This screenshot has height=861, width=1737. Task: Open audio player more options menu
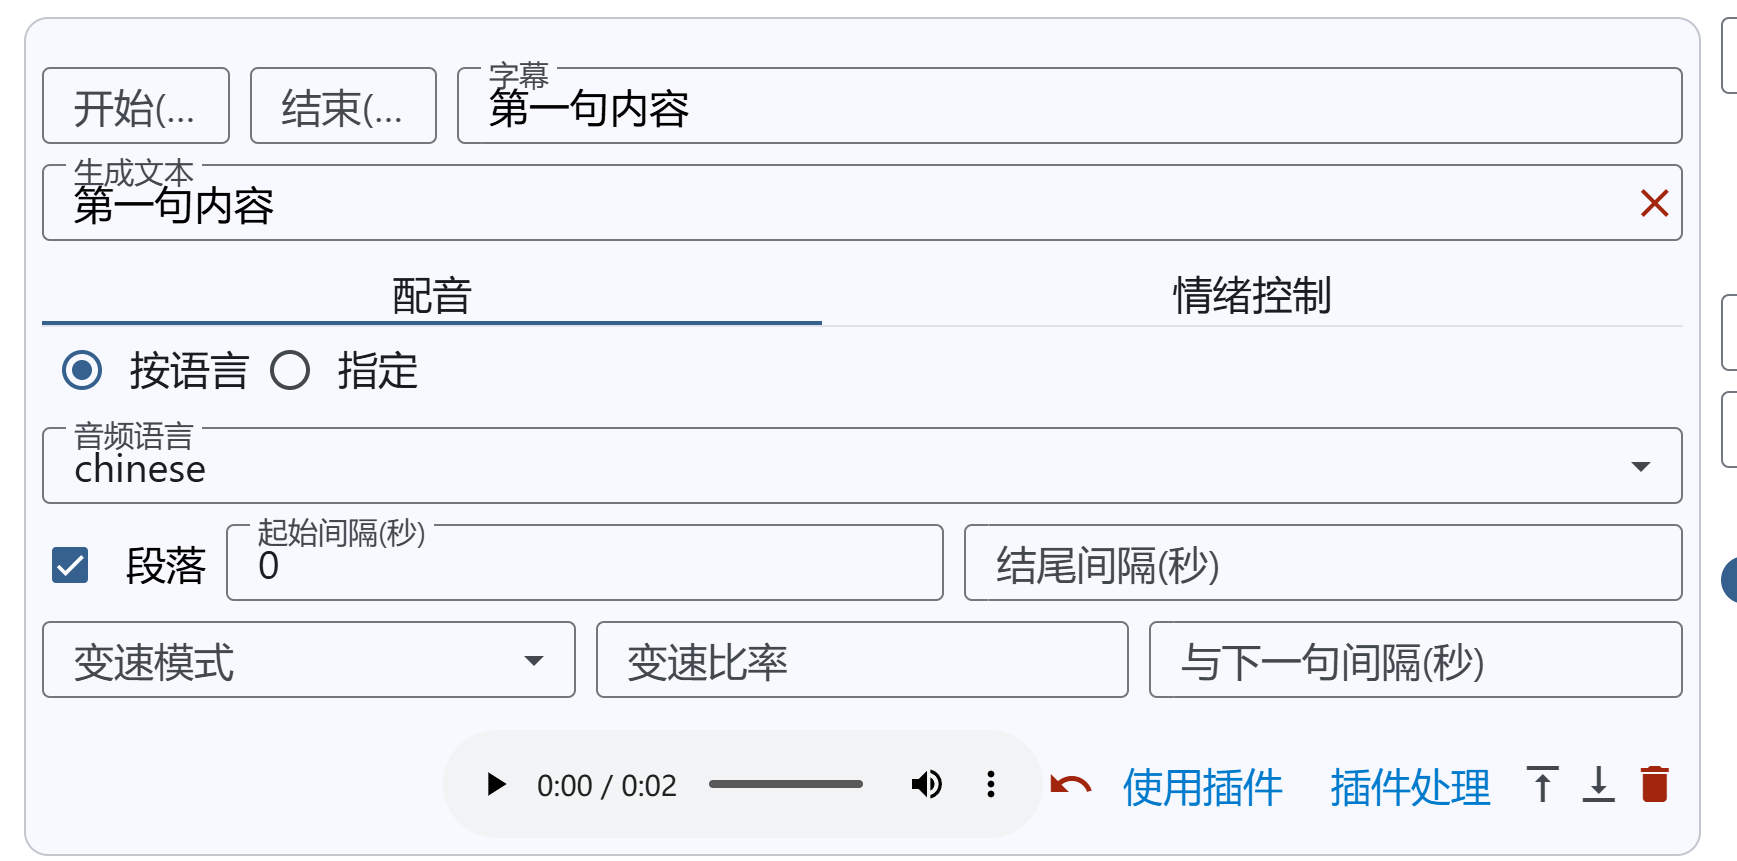(x=990, y=785)
